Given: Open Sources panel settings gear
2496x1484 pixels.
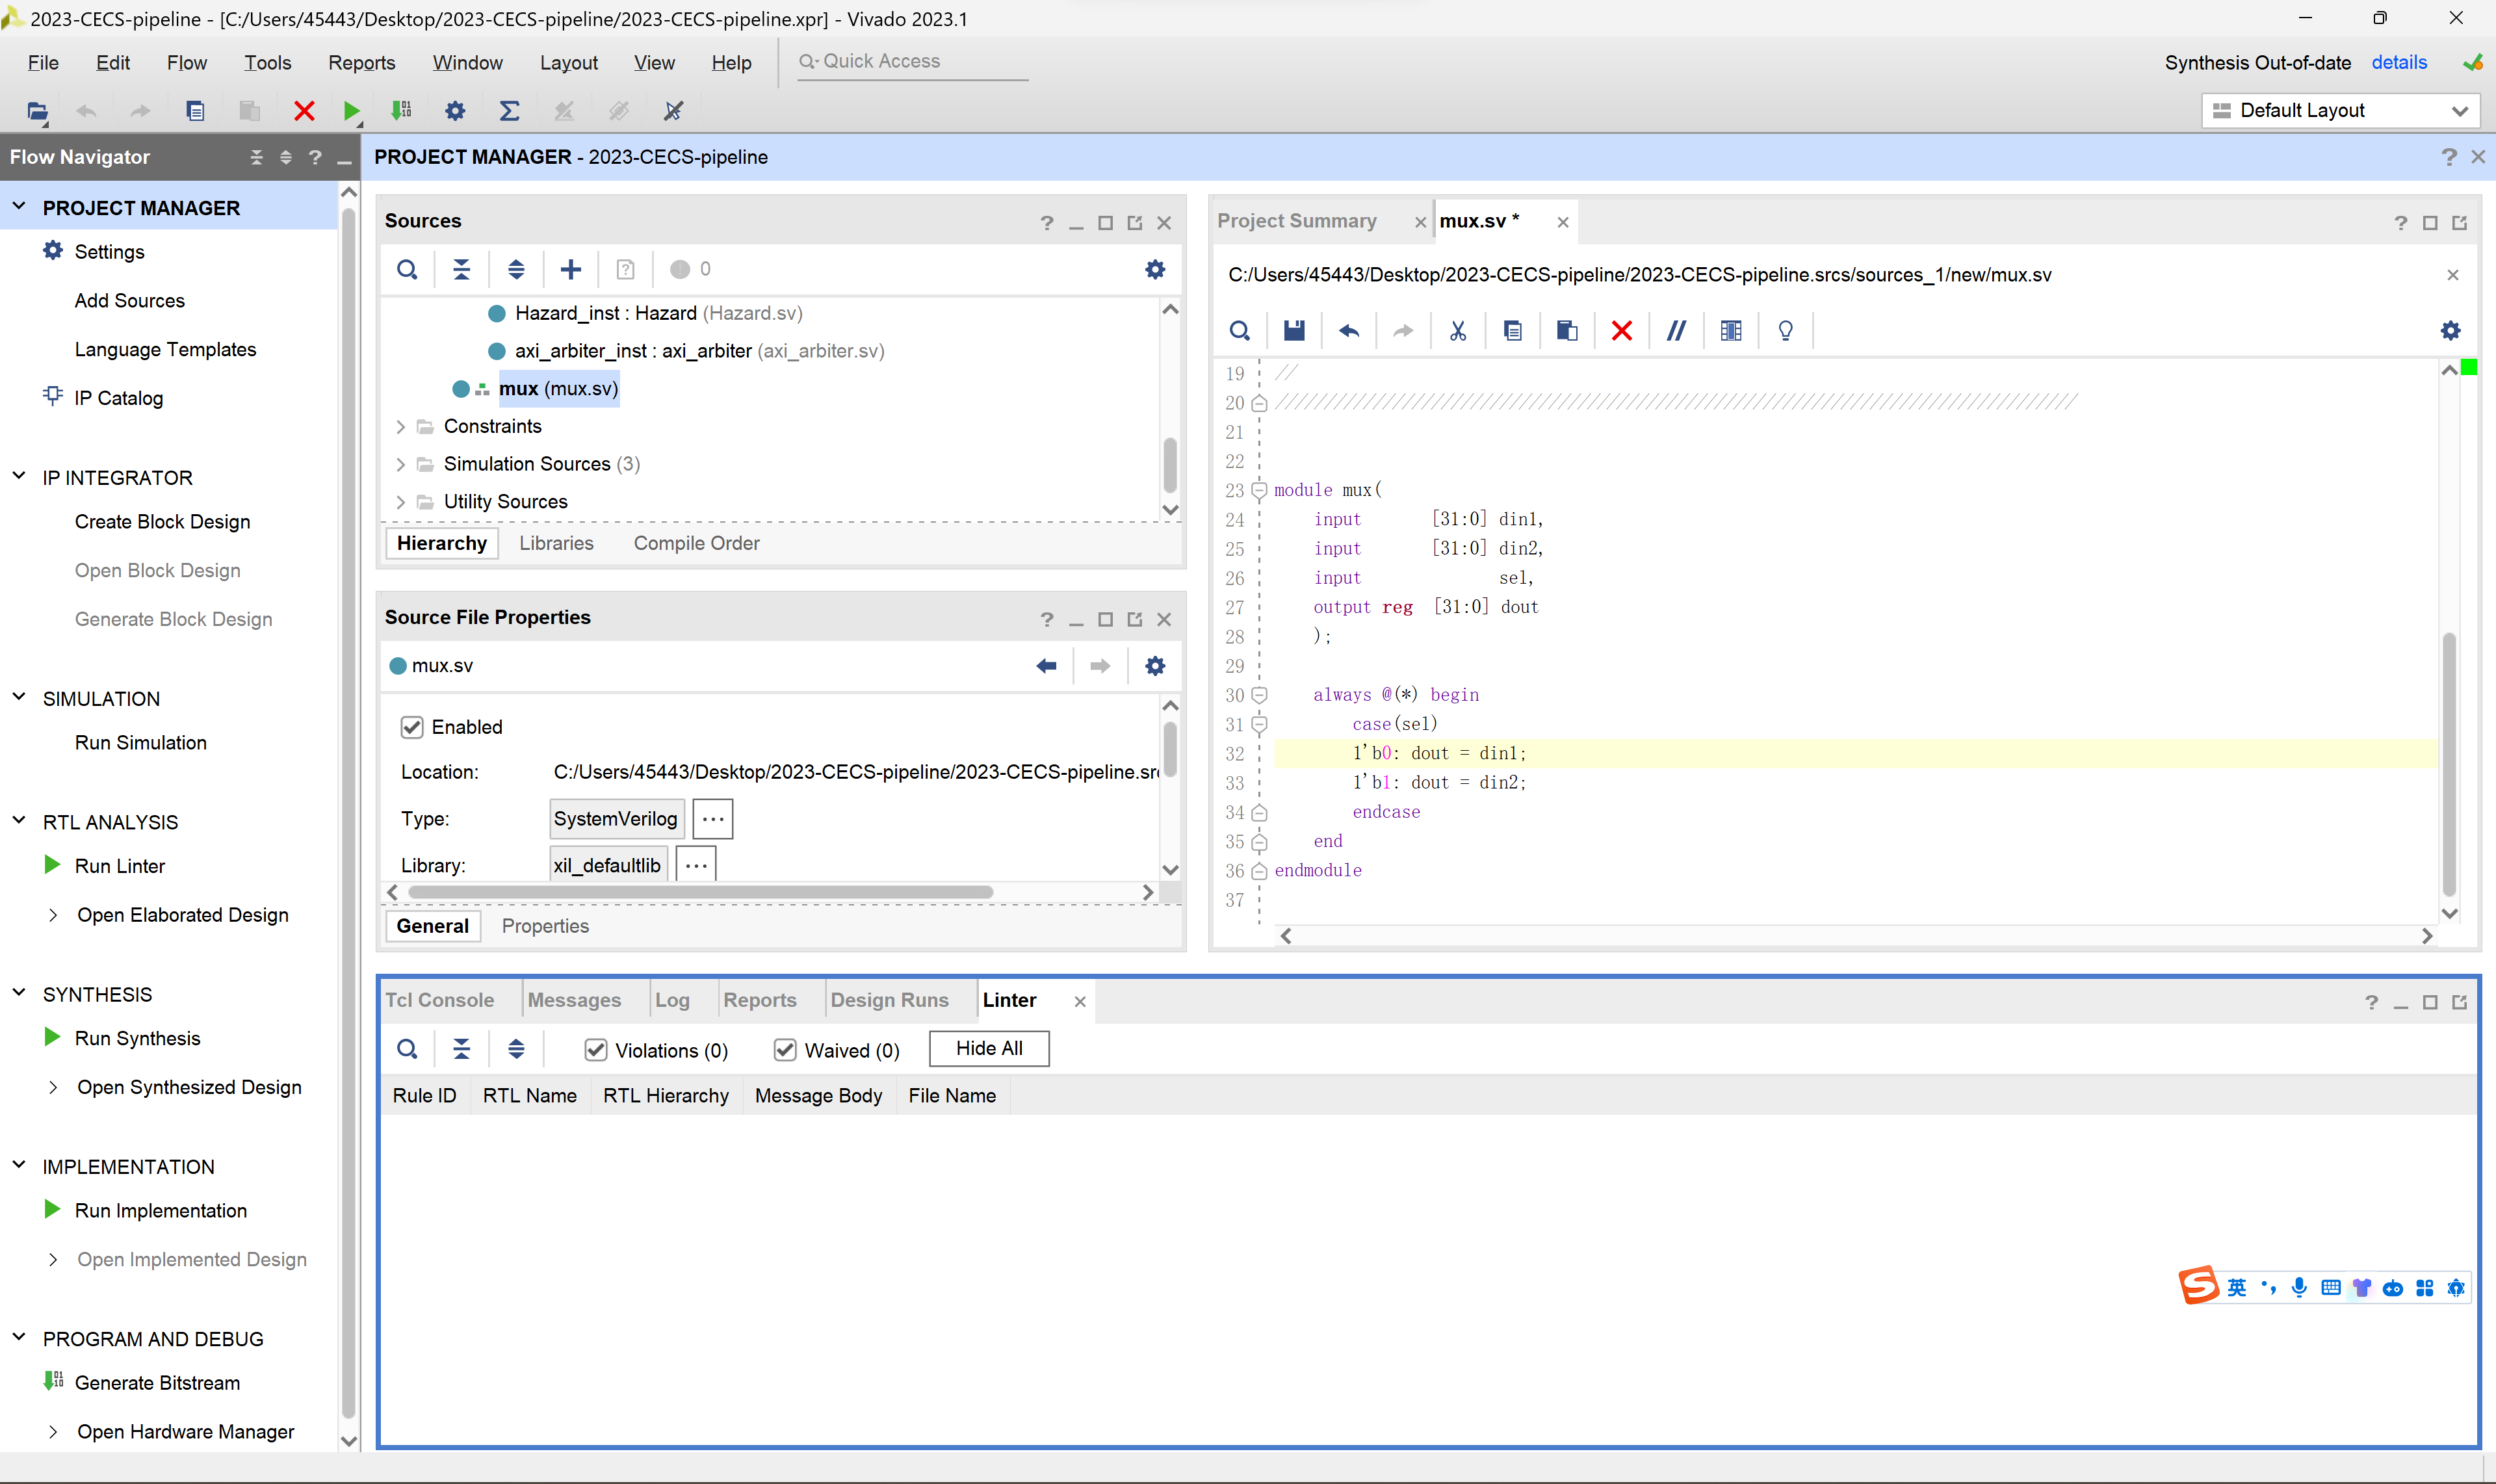Looking at the screenshot, I should click(x=1155, y=269).
